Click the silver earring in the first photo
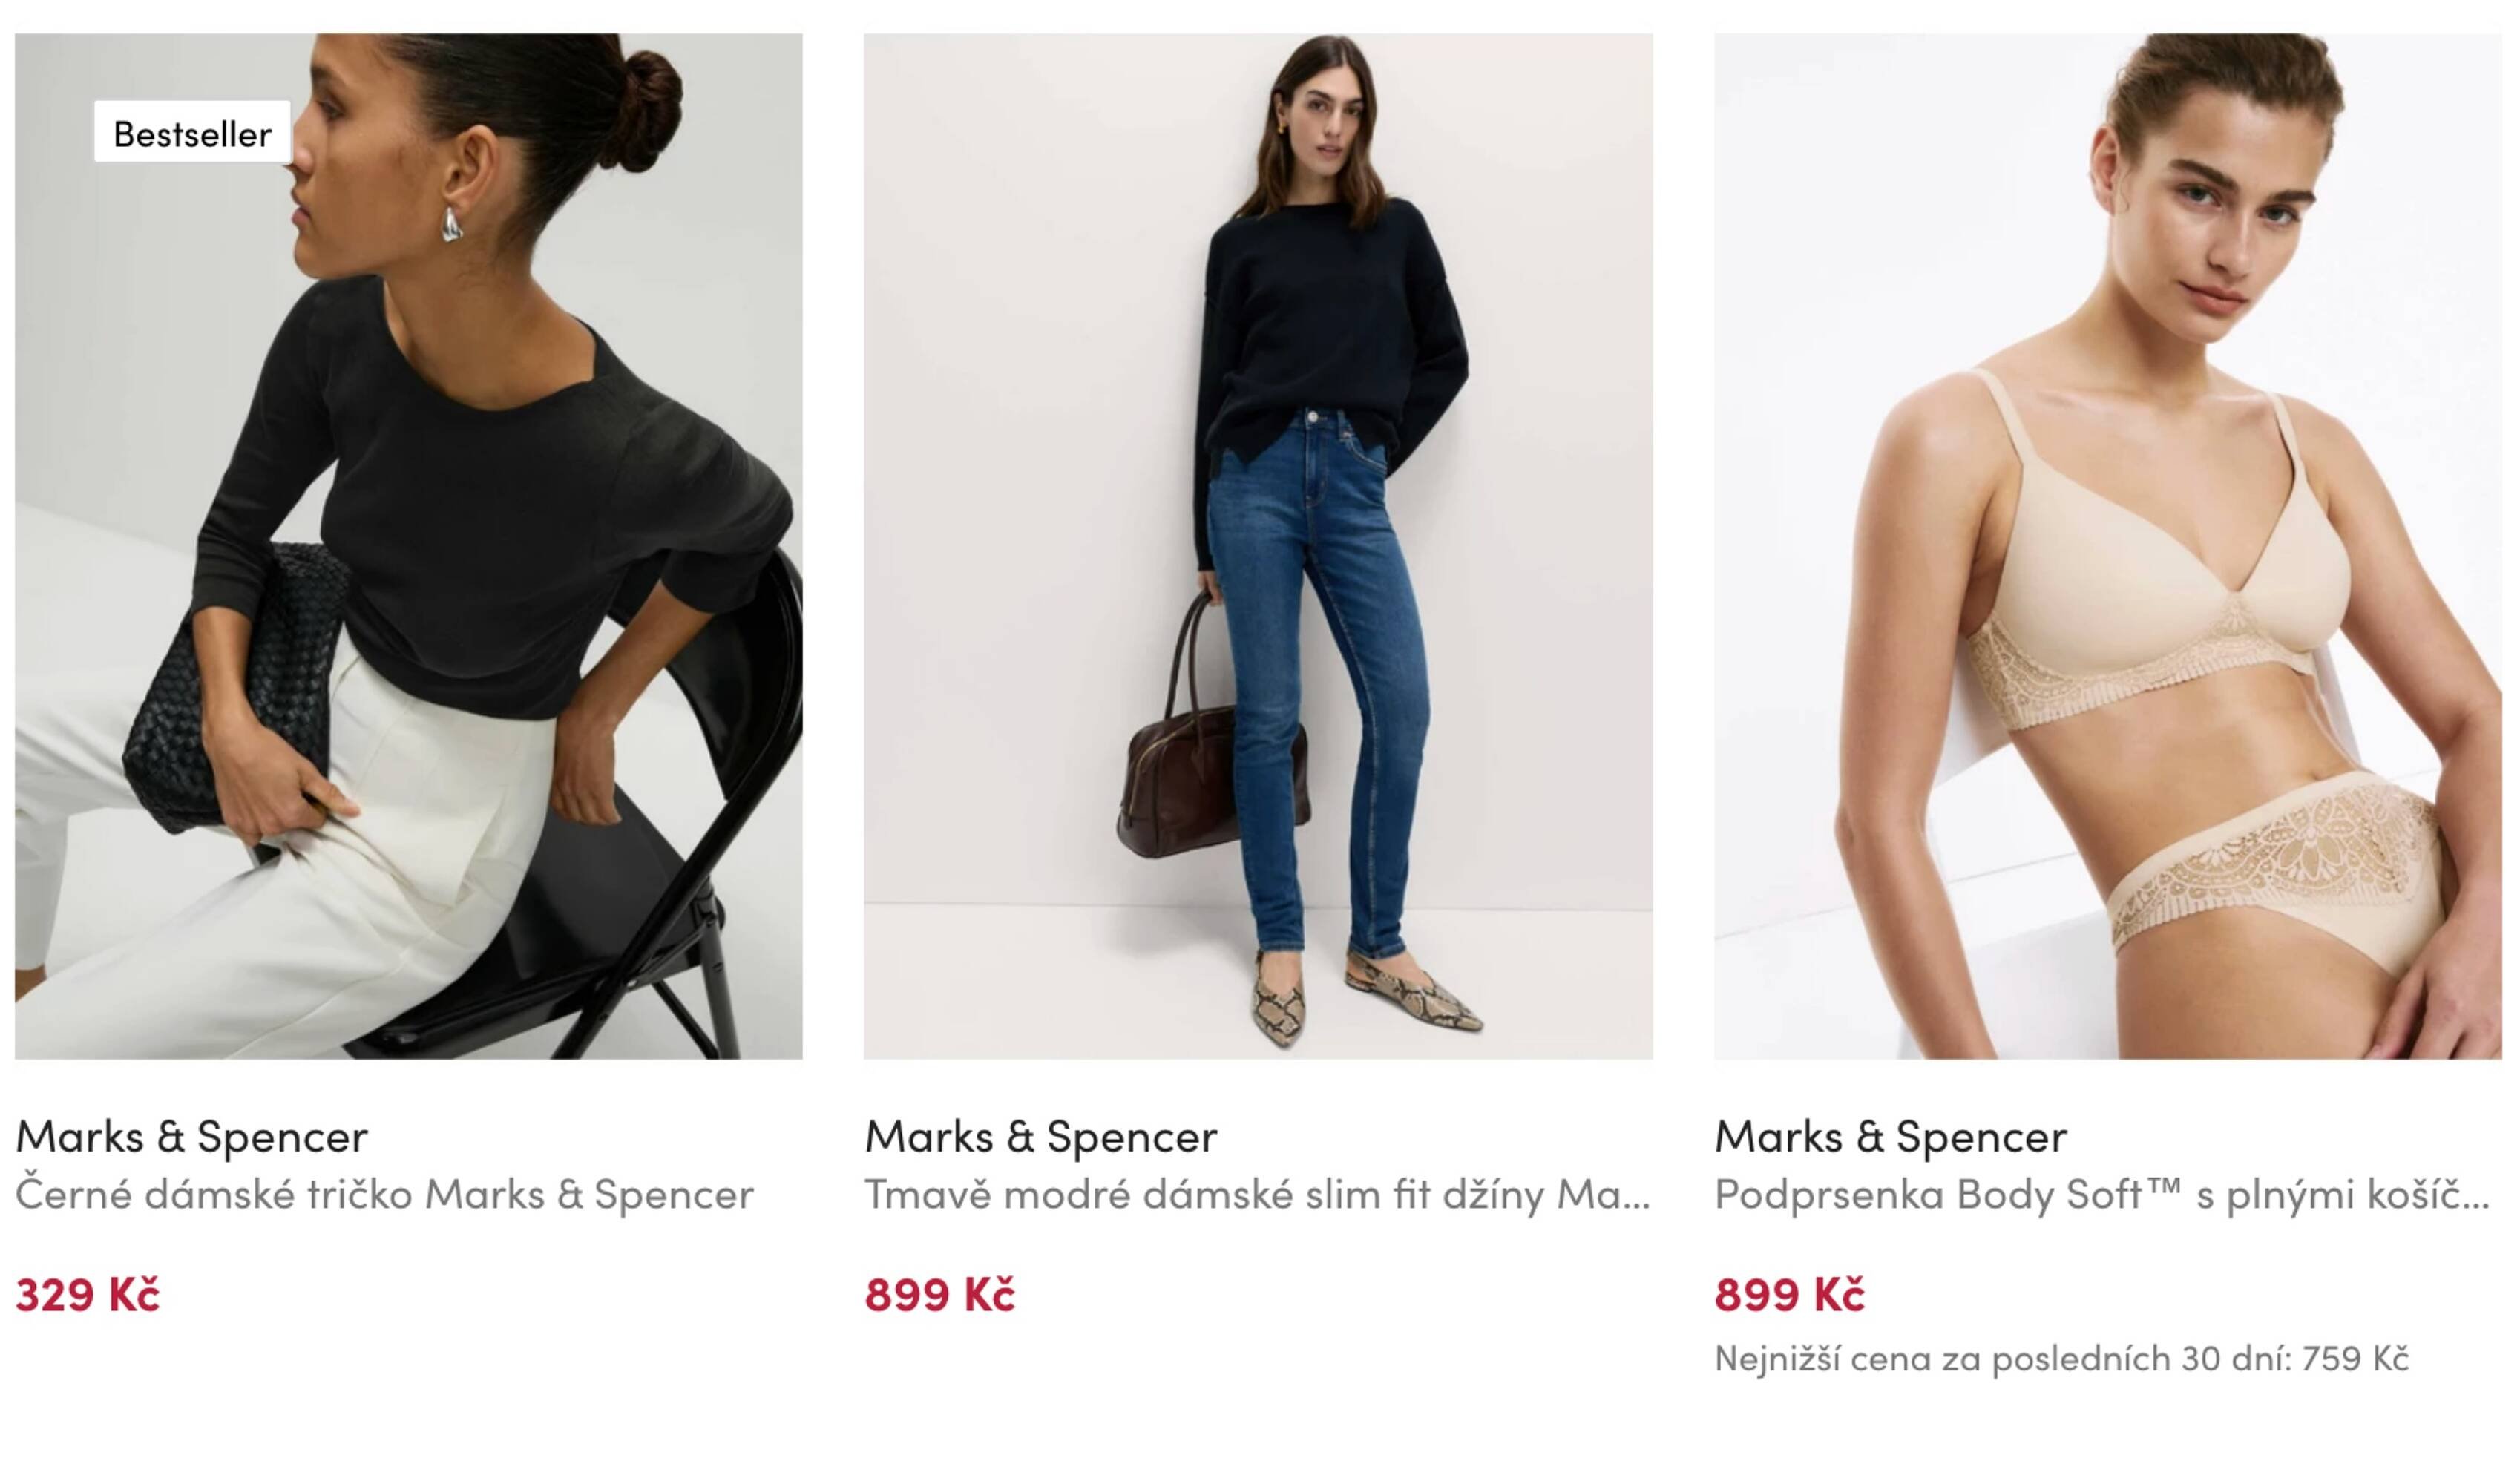 [x=452, y=225]
